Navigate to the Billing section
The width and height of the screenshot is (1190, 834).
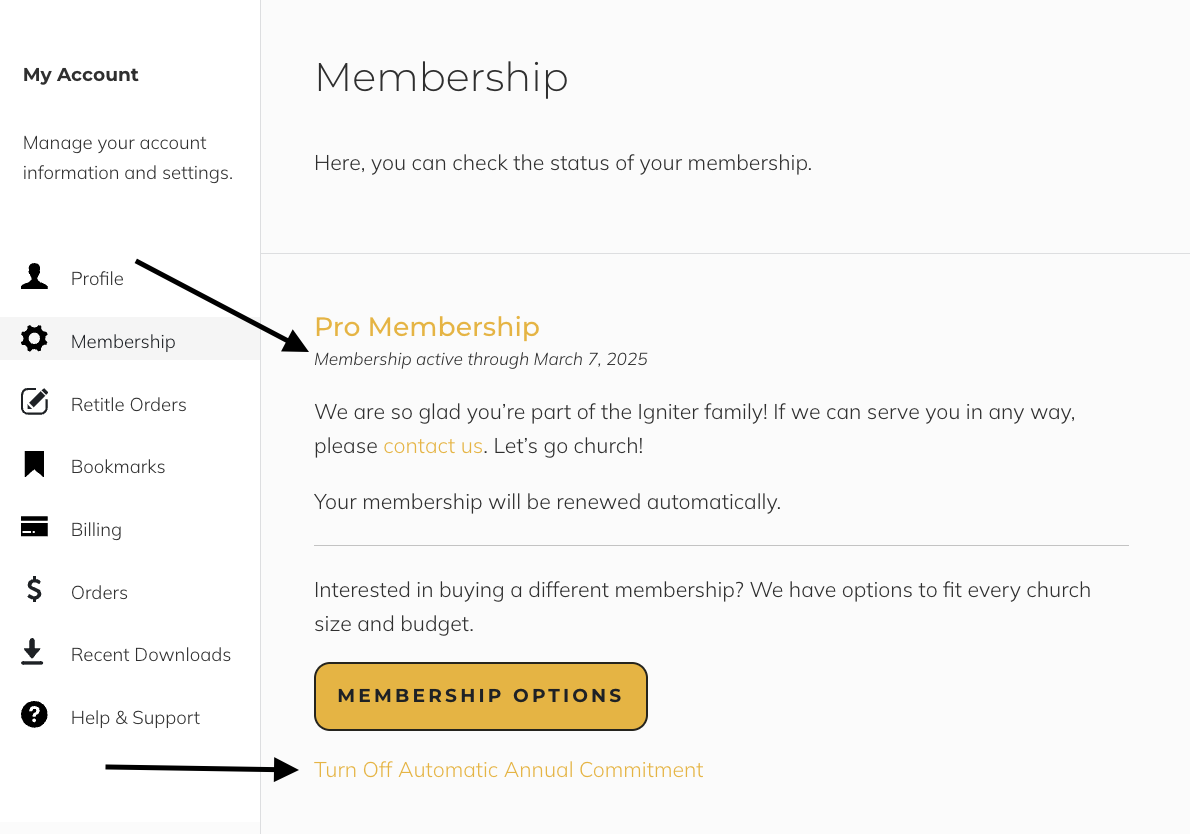pos(96,530)
